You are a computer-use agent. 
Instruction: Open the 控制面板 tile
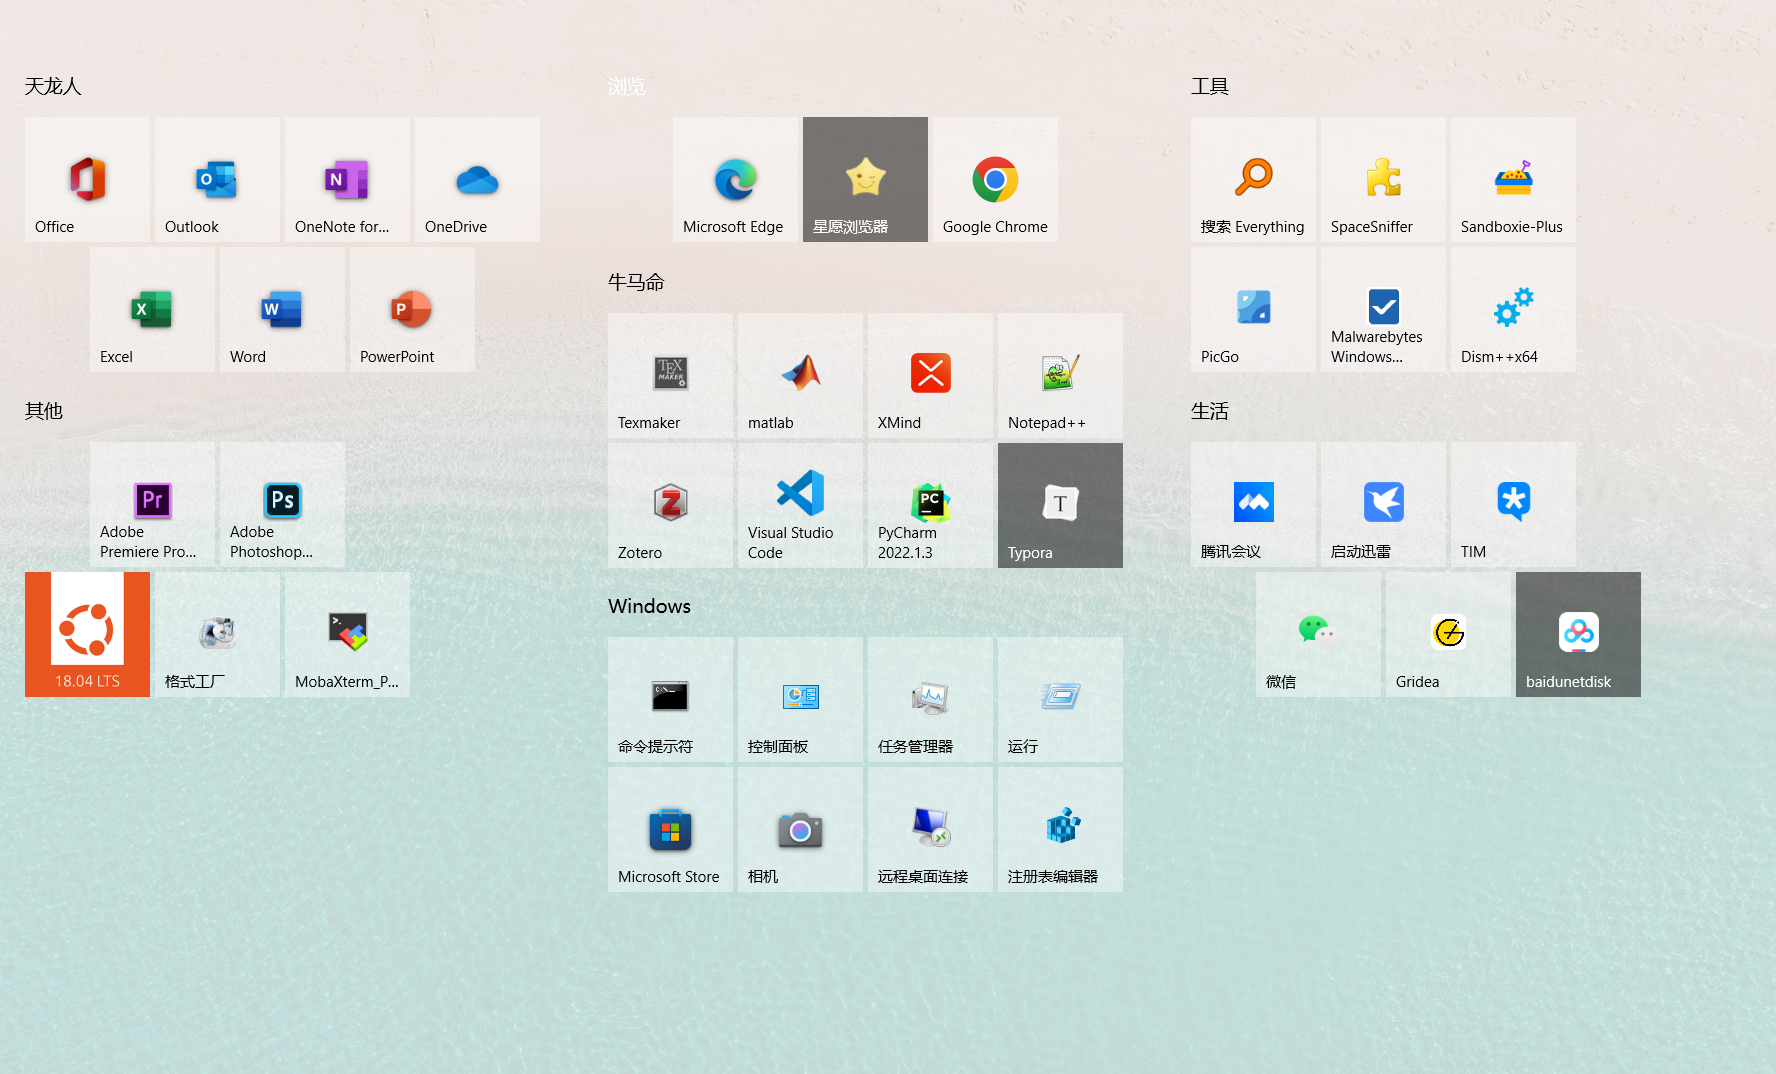[800, 699]
